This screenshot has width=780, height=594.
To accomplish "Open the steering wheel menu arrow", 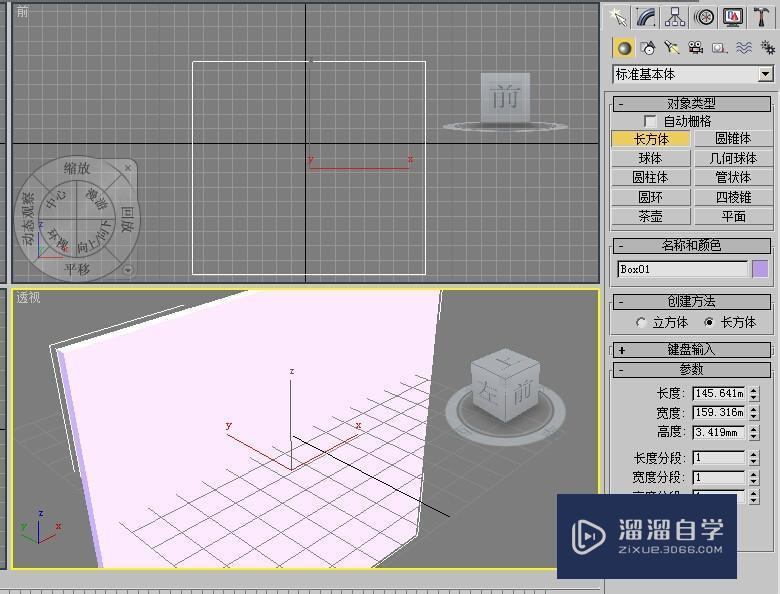I will [128, 270].
